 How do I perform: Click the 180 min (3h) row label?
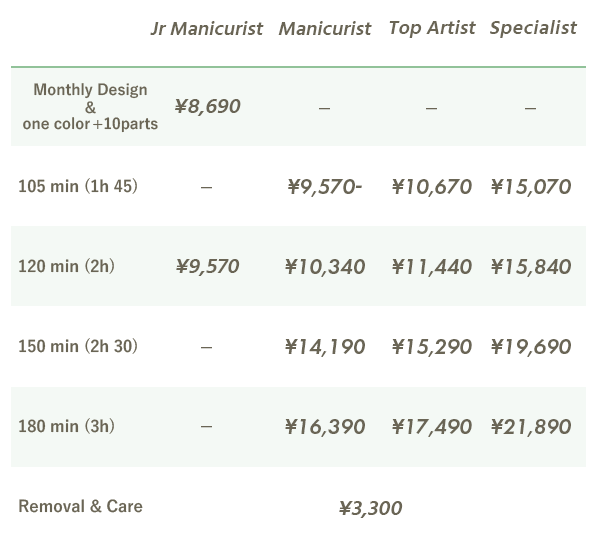click(66, 426)
